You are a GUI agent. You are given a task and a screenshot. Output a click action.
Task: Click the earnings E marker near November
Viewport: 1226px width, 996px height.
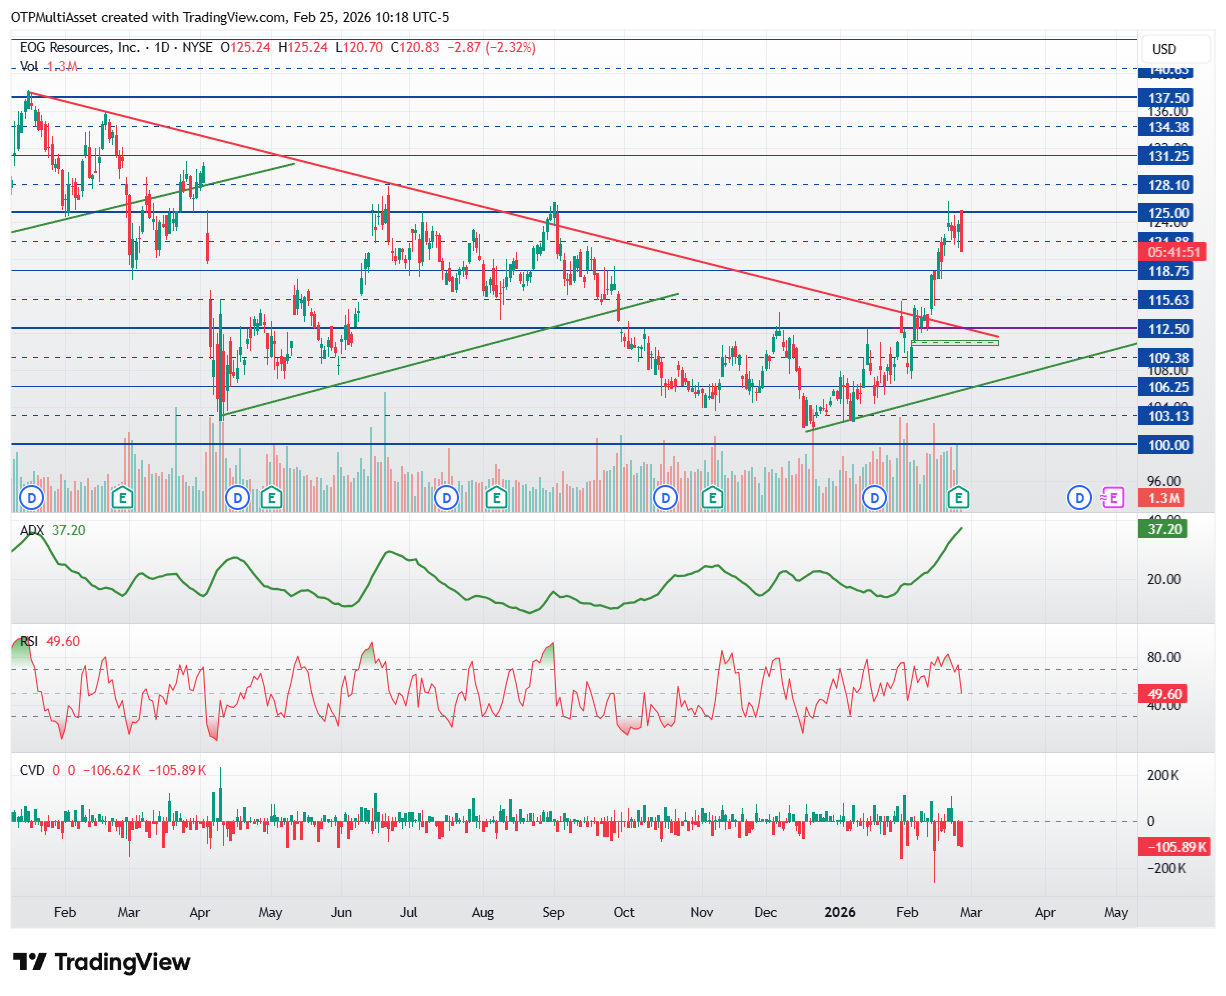(712, 496)
